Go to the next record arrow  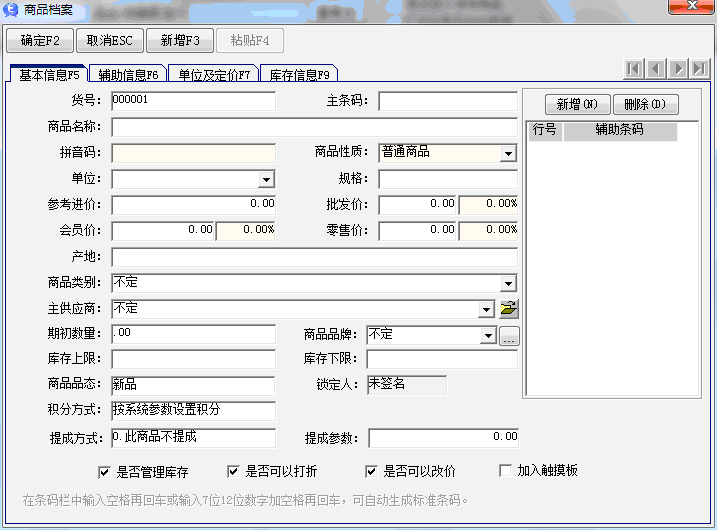tap(679, 69)
